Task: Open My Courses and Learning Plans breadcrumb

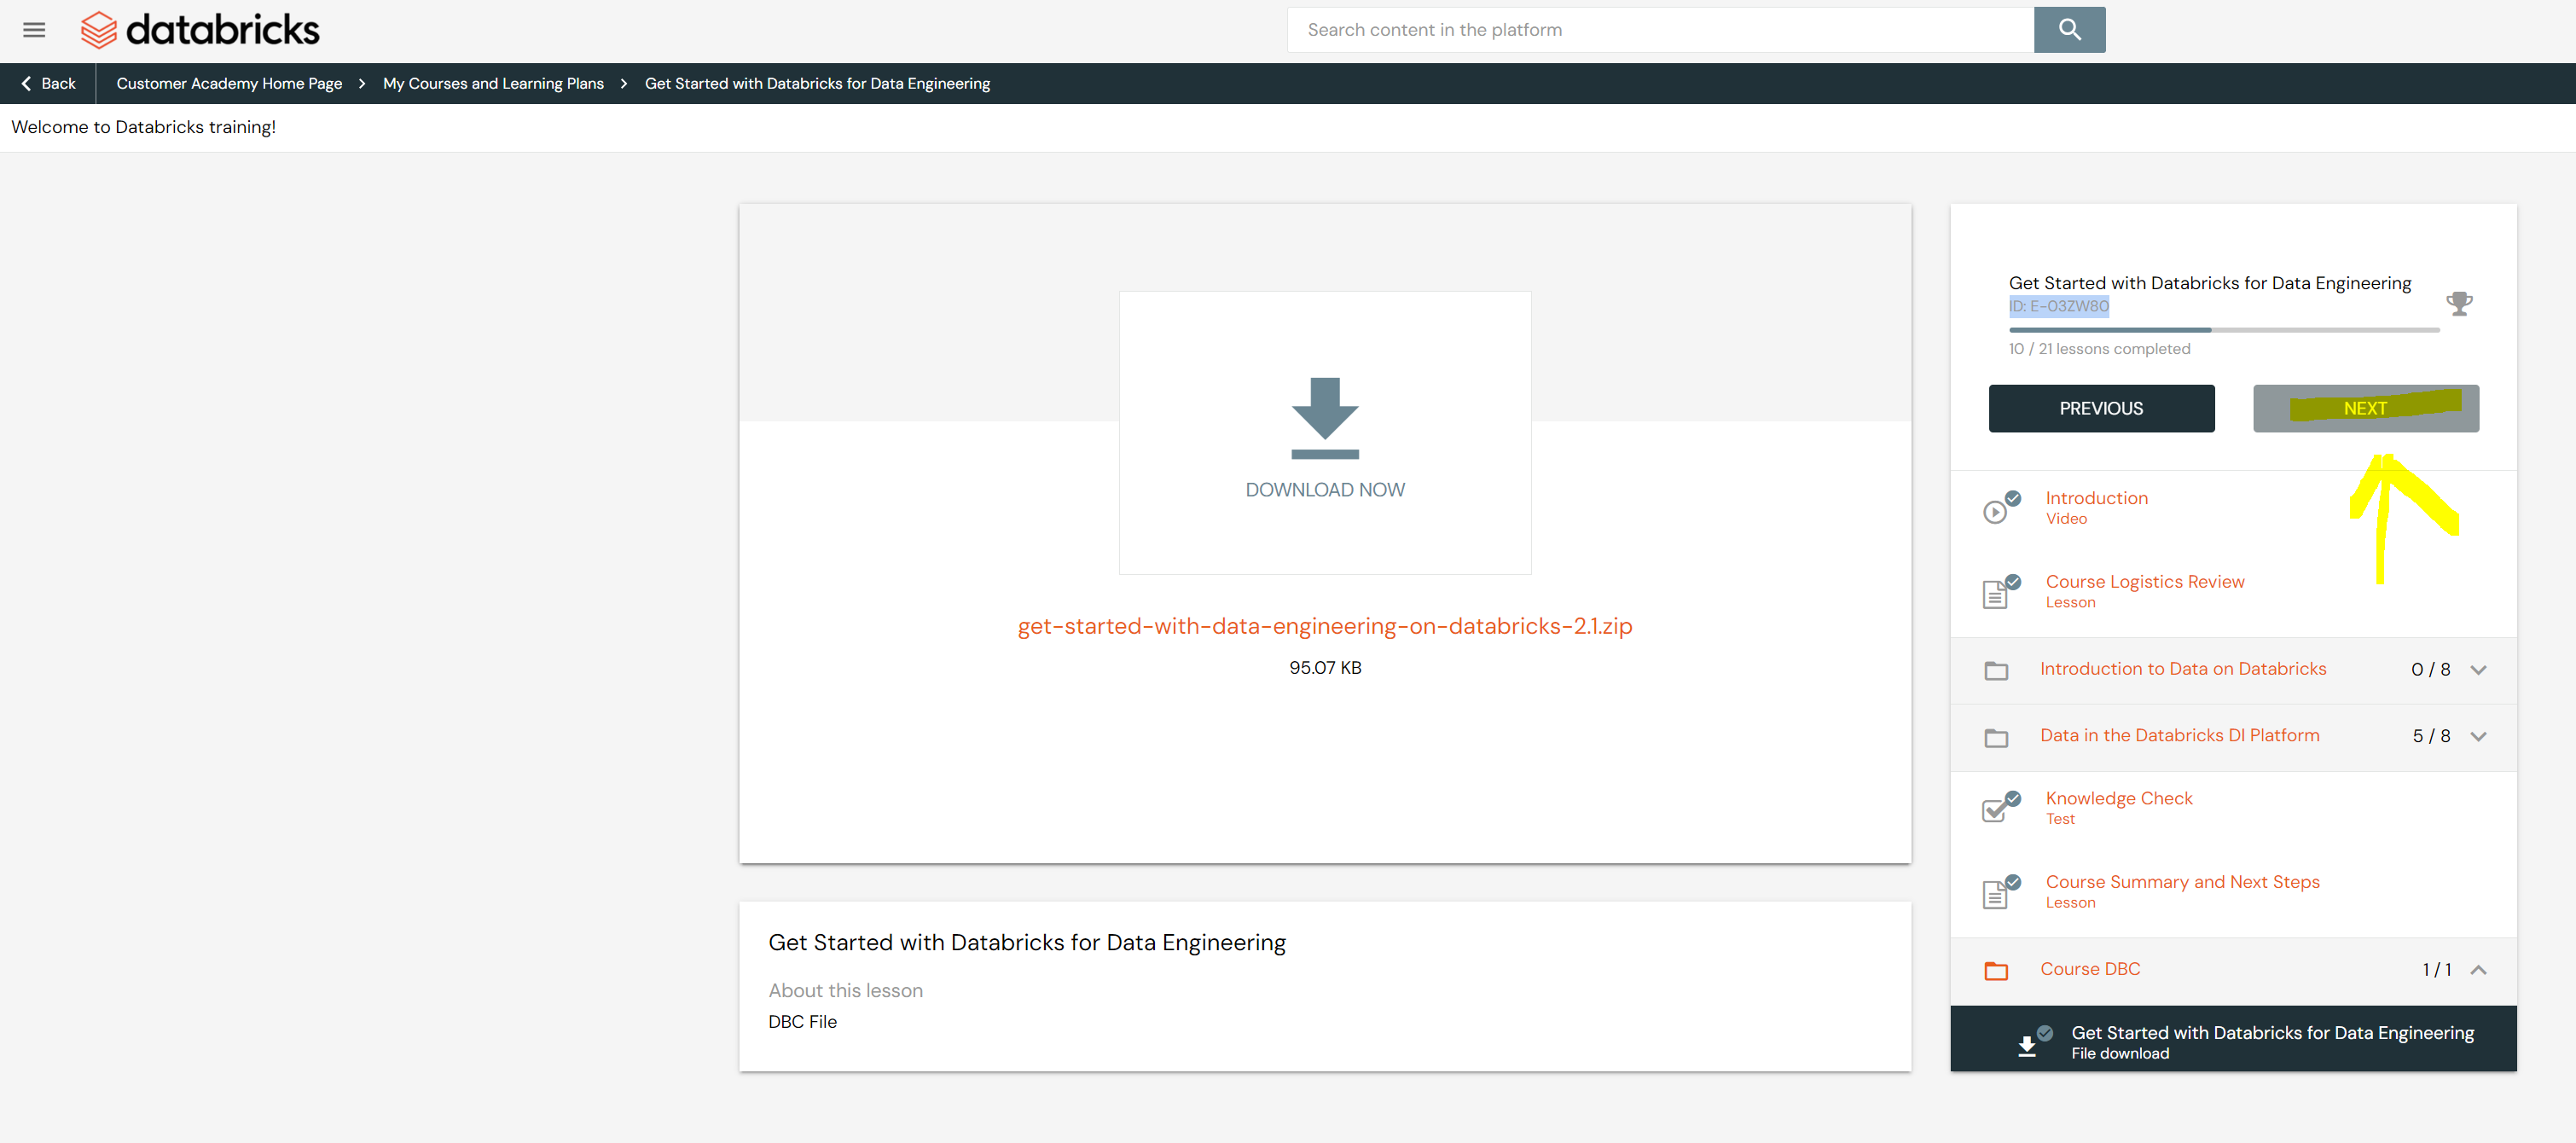Action: [x=492, y=83]
